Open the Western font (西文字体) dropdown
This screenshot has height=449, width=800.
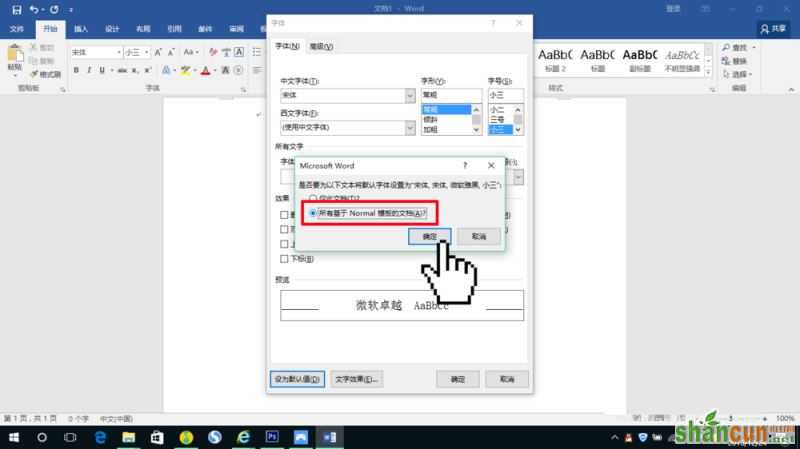pos(410,128)
